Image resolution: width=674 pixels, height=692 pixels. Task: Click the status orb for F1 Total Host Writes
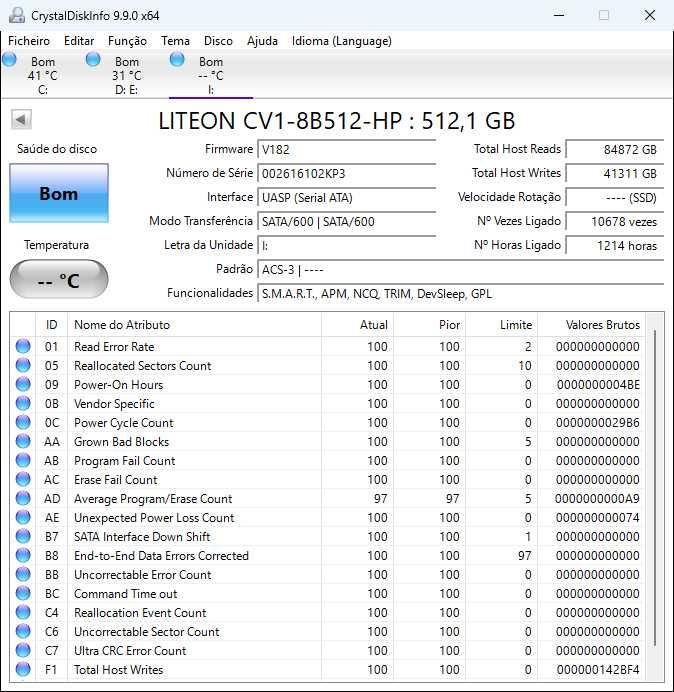click(23, 669)
